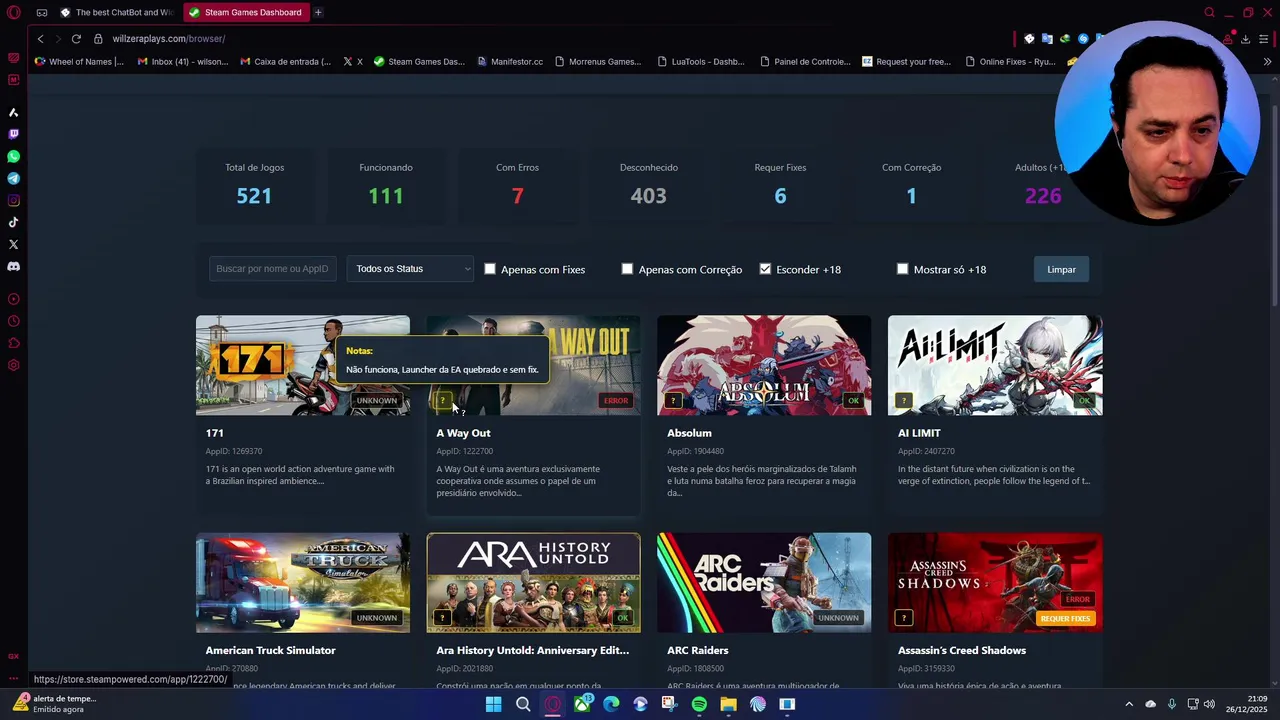Open the ARC Raiders cover thumbnail

click(x=764, y=583)
